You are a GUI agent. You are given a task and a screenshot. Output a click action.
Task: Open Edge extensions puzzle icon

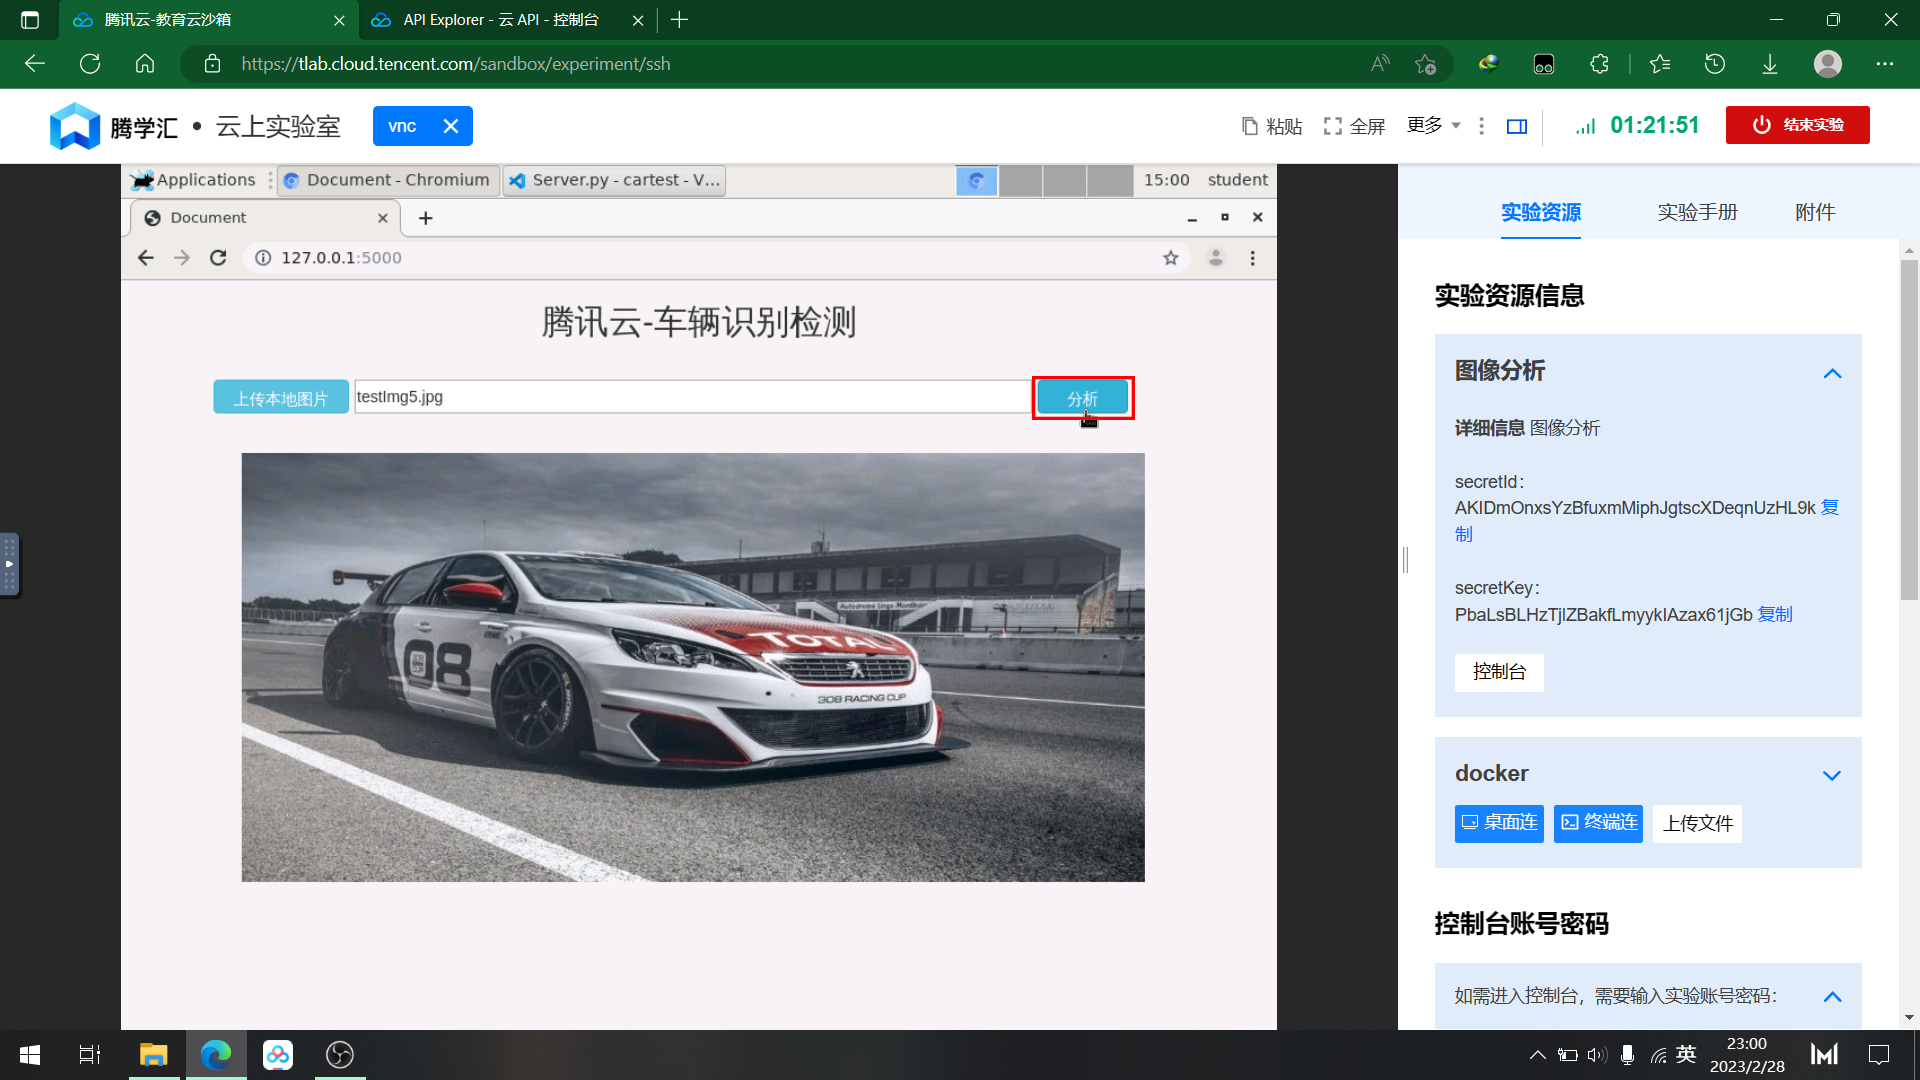(1599, 64)
